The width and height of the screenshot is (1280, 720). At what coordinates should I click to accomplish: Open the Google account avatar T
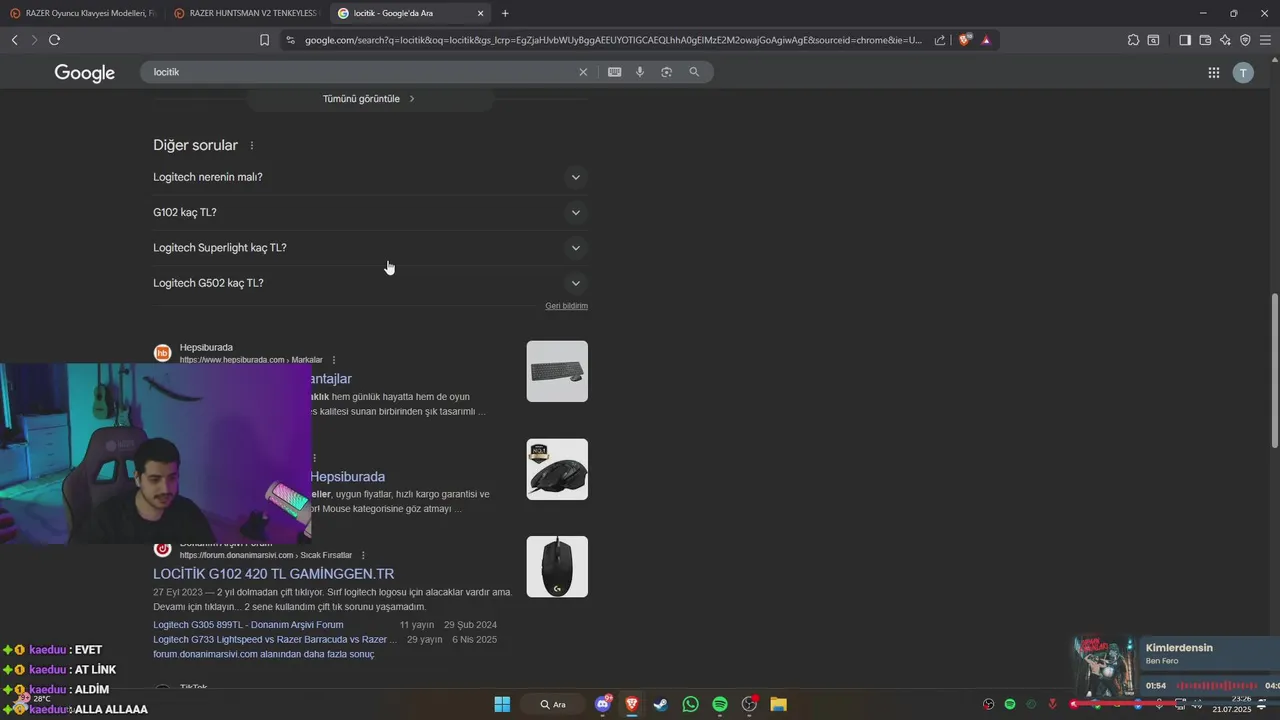click(1243, 72)
